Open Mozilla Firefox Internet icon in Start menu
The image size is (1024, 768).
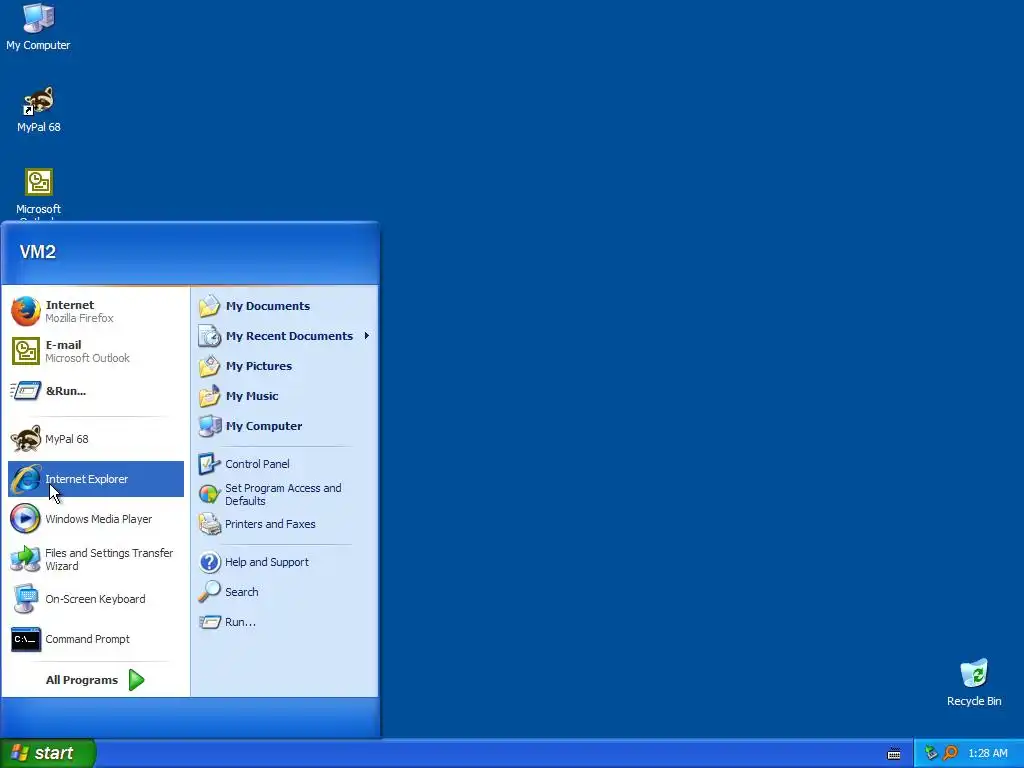[x=26, y=312]
